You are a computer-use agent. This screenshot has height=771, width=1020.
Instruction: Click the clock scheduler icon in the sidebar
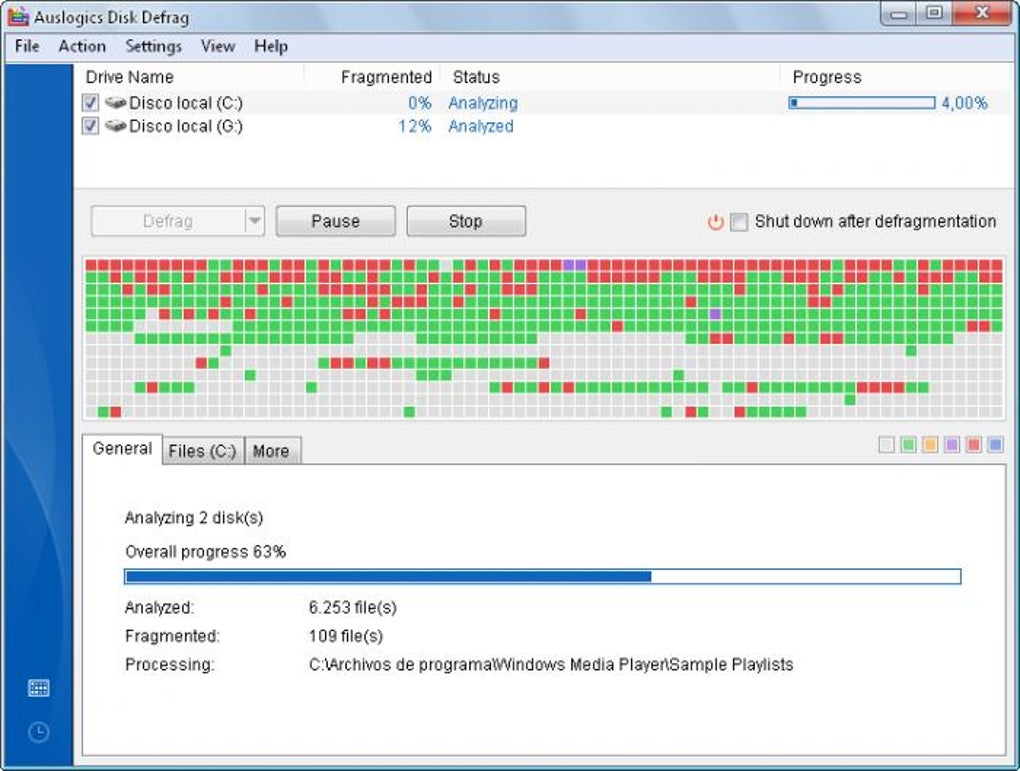[x=38, y=732]
